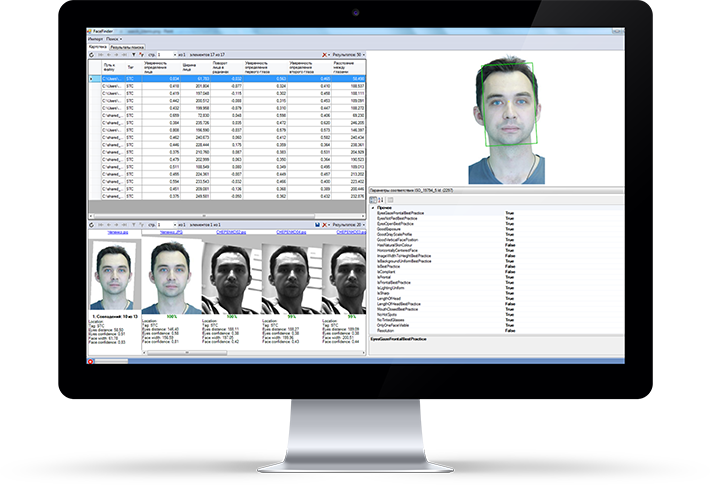Switch to the Результаты поиска tab
710x485 pixels.
[126, 46]
